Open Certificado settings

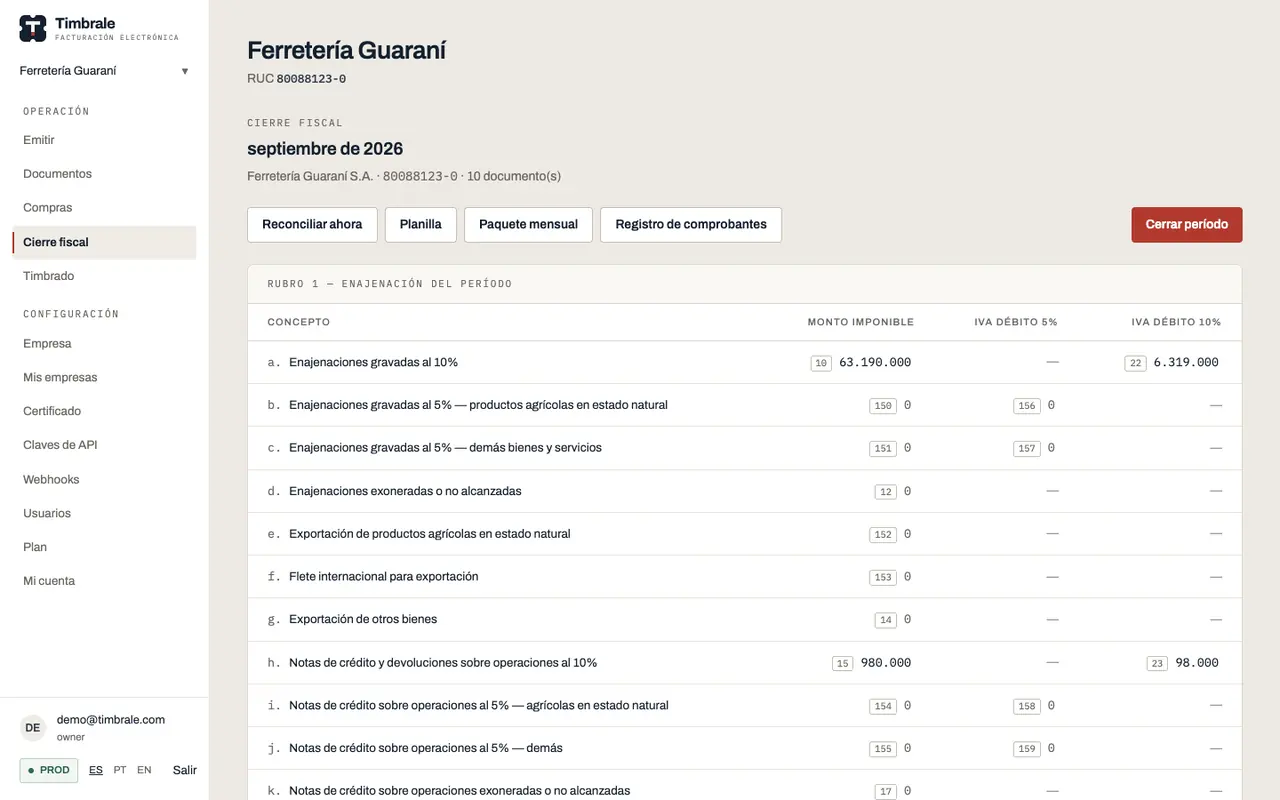point(52,411)
